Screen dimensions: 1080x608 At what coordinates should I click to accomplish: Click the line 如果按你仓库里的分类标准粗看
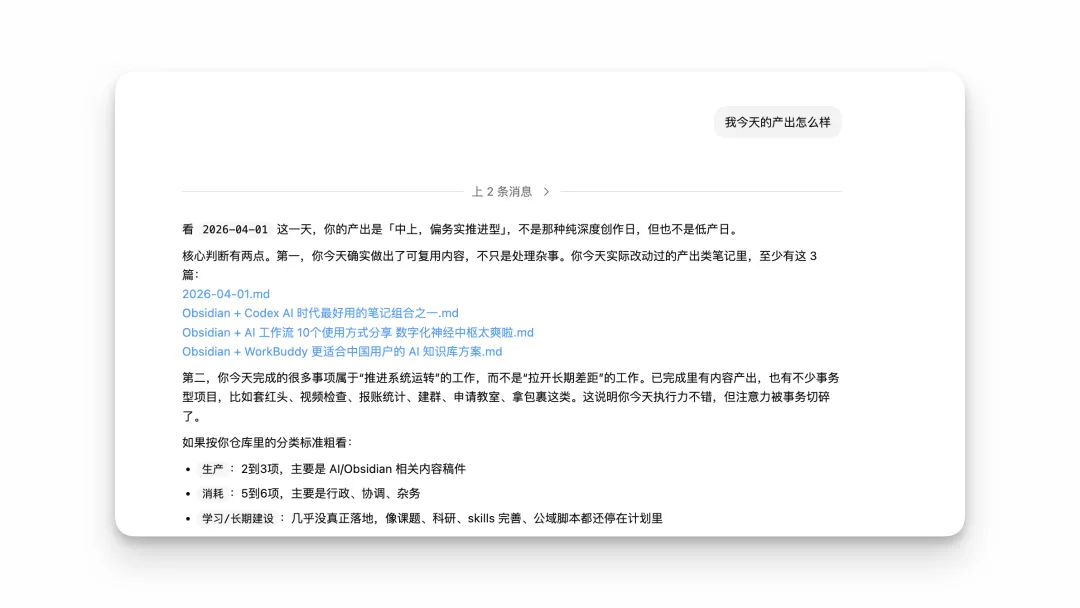tap(267, 442)
